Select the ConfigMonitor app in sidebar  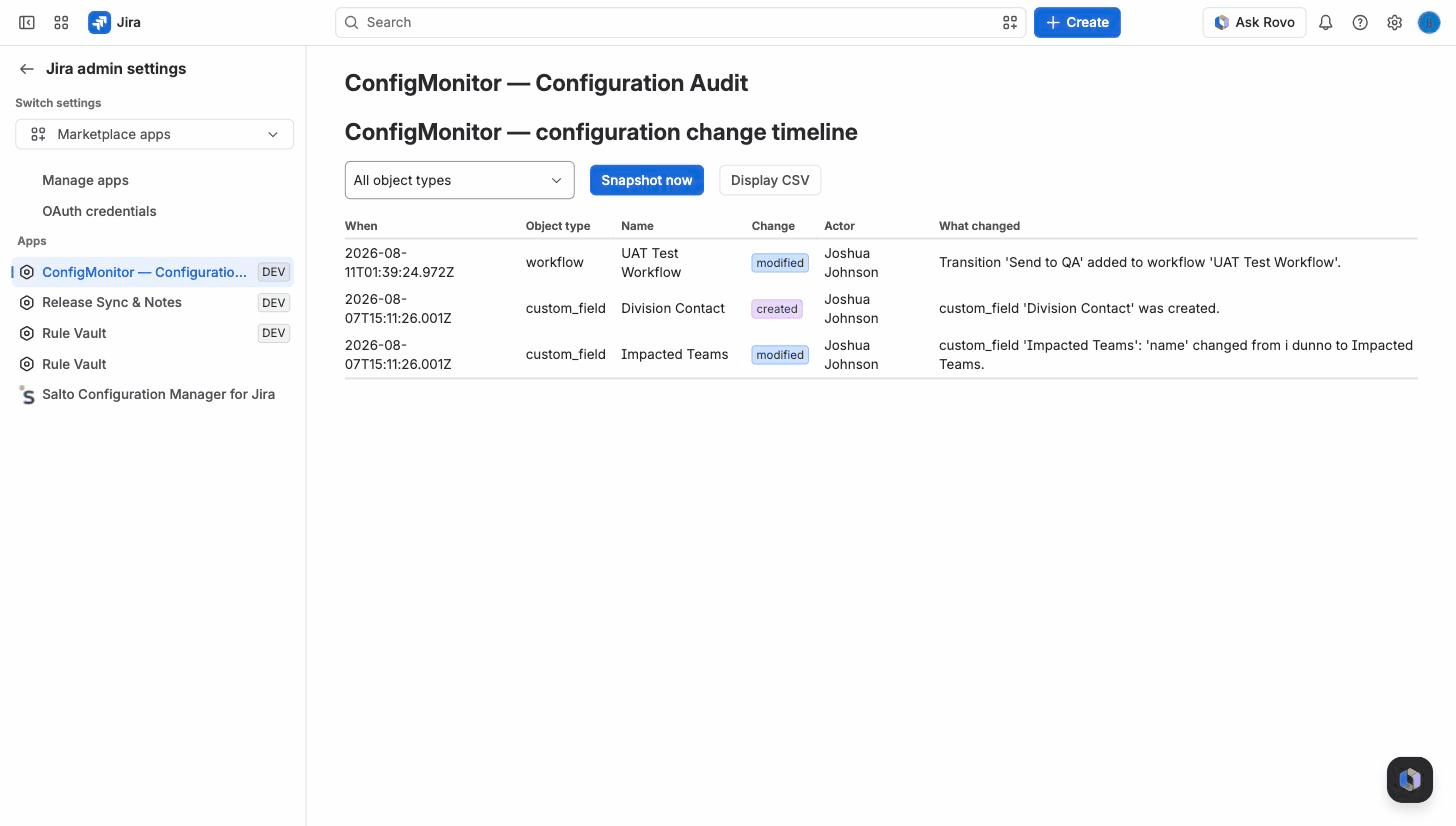tap(153, 272)
